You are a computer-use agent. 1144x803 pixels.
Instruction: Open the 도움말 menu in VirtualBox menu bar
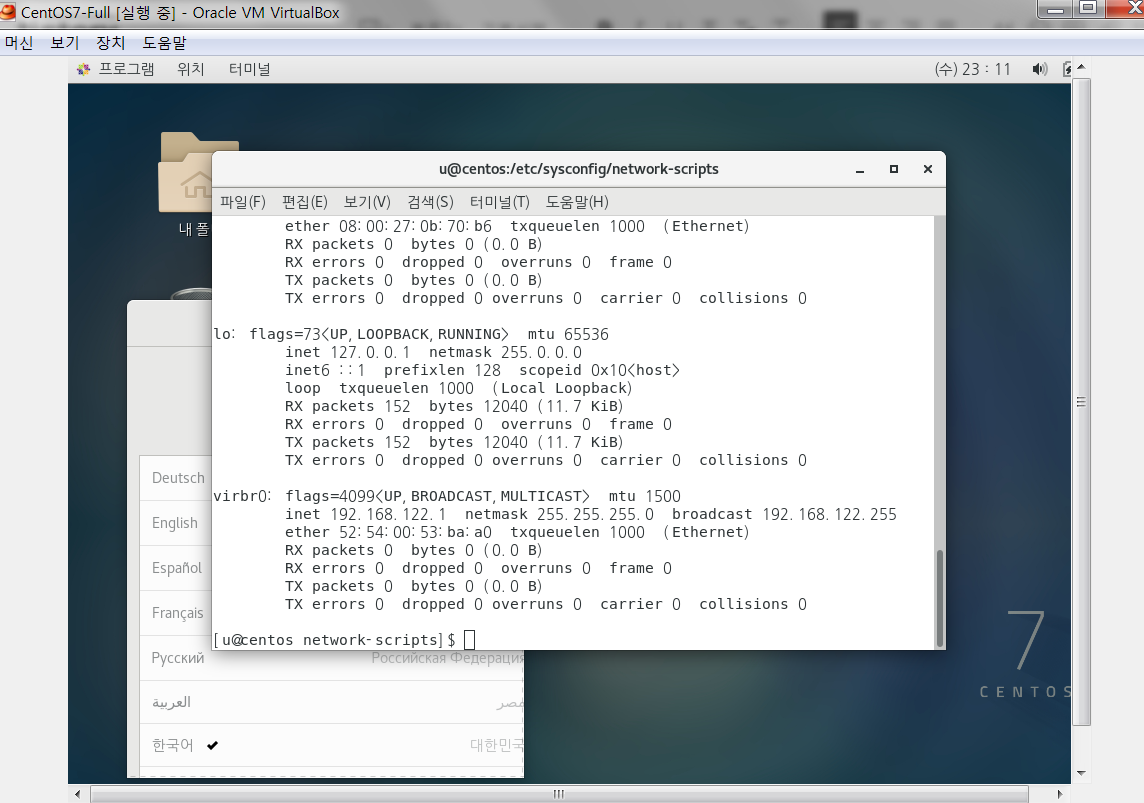click(x=164, y=43)
